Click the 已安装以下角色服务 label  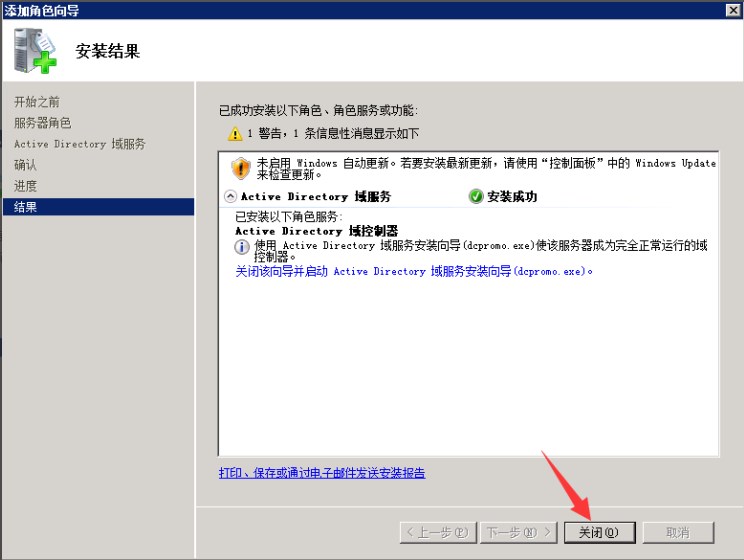click(288, 217)
